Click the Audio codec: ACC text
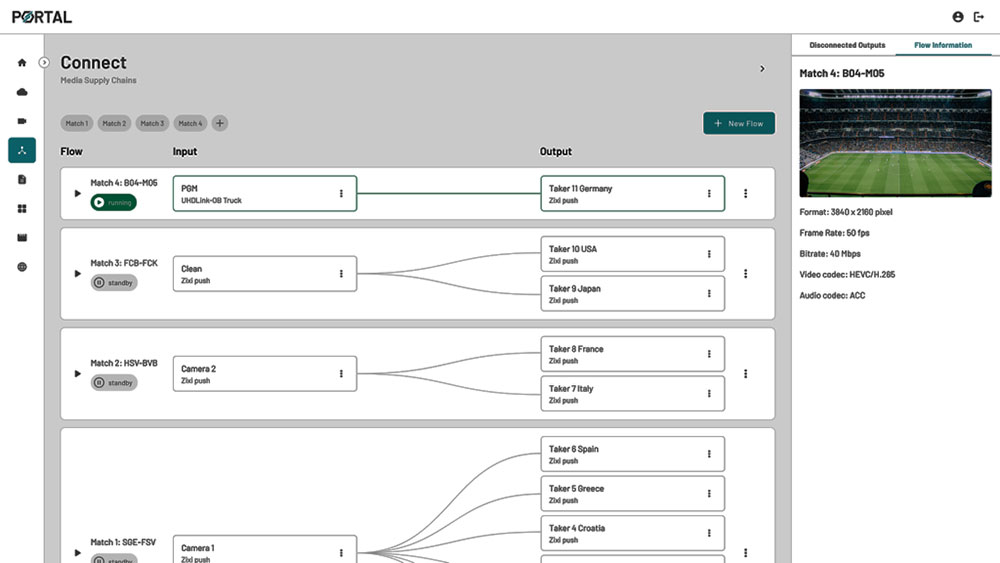This screenshot has height=563, width=1000. point(832,296)
